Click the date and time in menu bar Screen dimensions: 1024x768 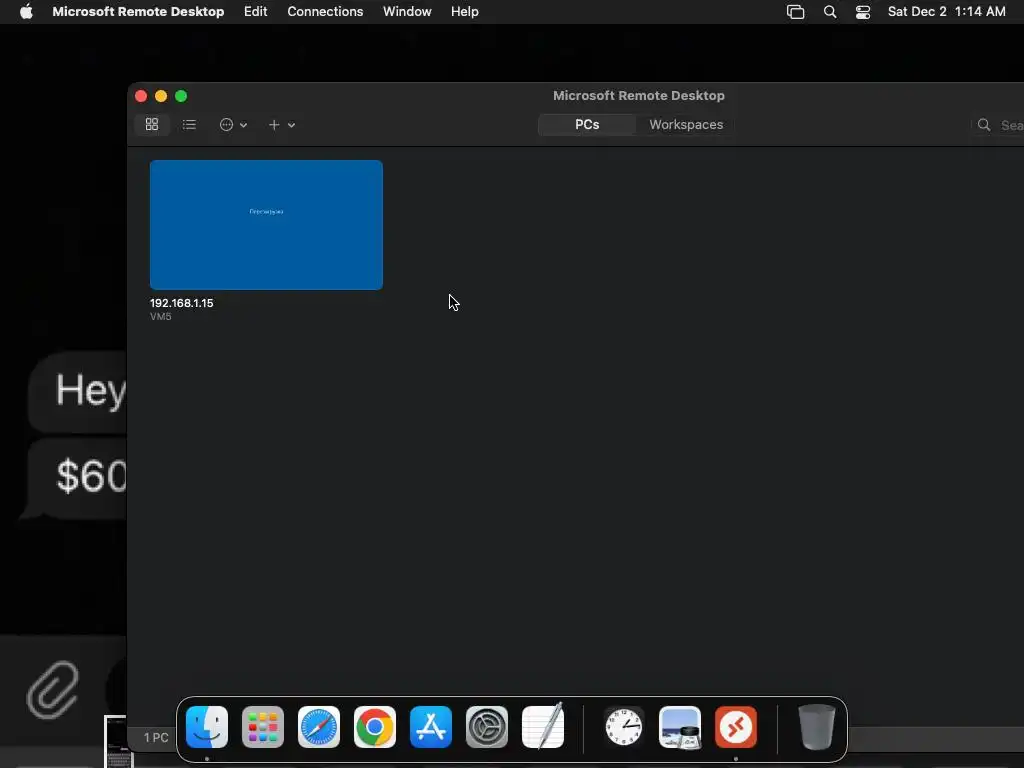pyautogui.click(x=946, y=12)
